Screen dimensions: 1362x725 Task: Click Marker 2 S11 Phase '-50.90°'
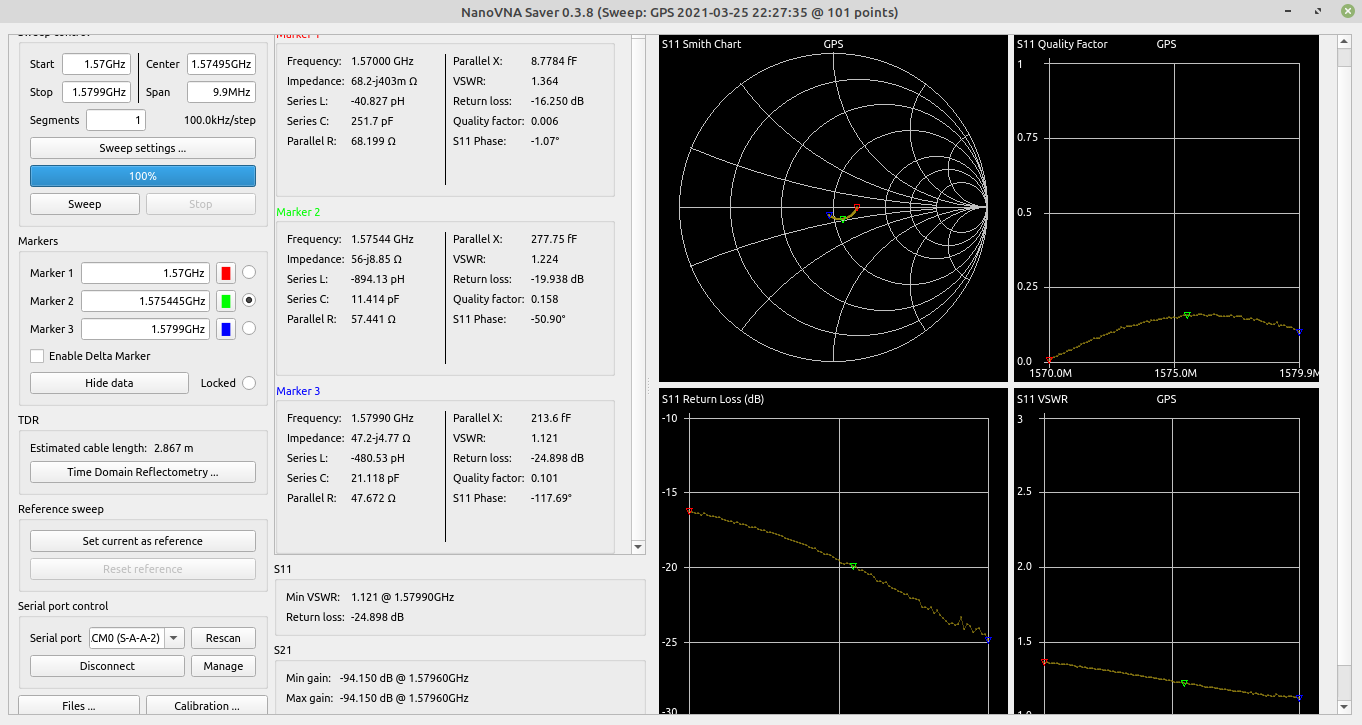tap(548, 319)
